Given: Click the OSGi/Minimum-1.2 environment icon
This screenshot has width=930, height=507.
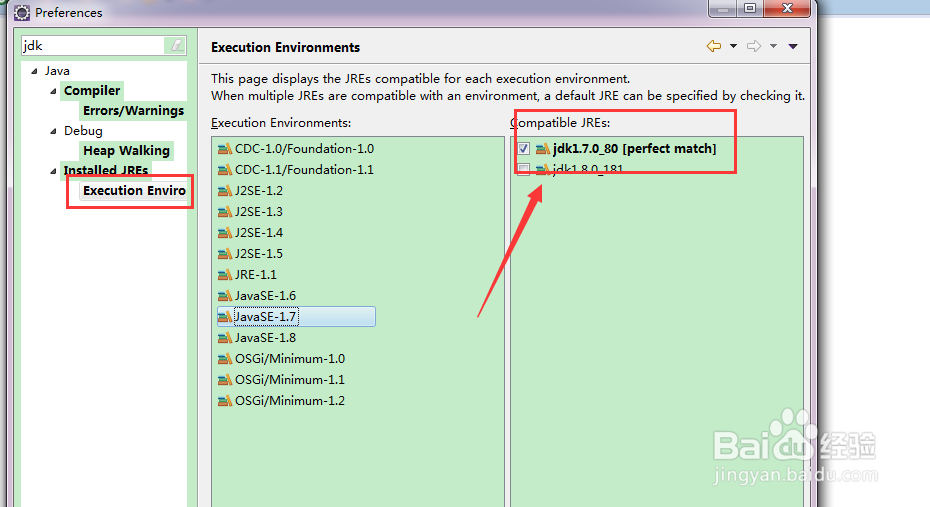Looking at the screenshot, I should click(225, 401).
